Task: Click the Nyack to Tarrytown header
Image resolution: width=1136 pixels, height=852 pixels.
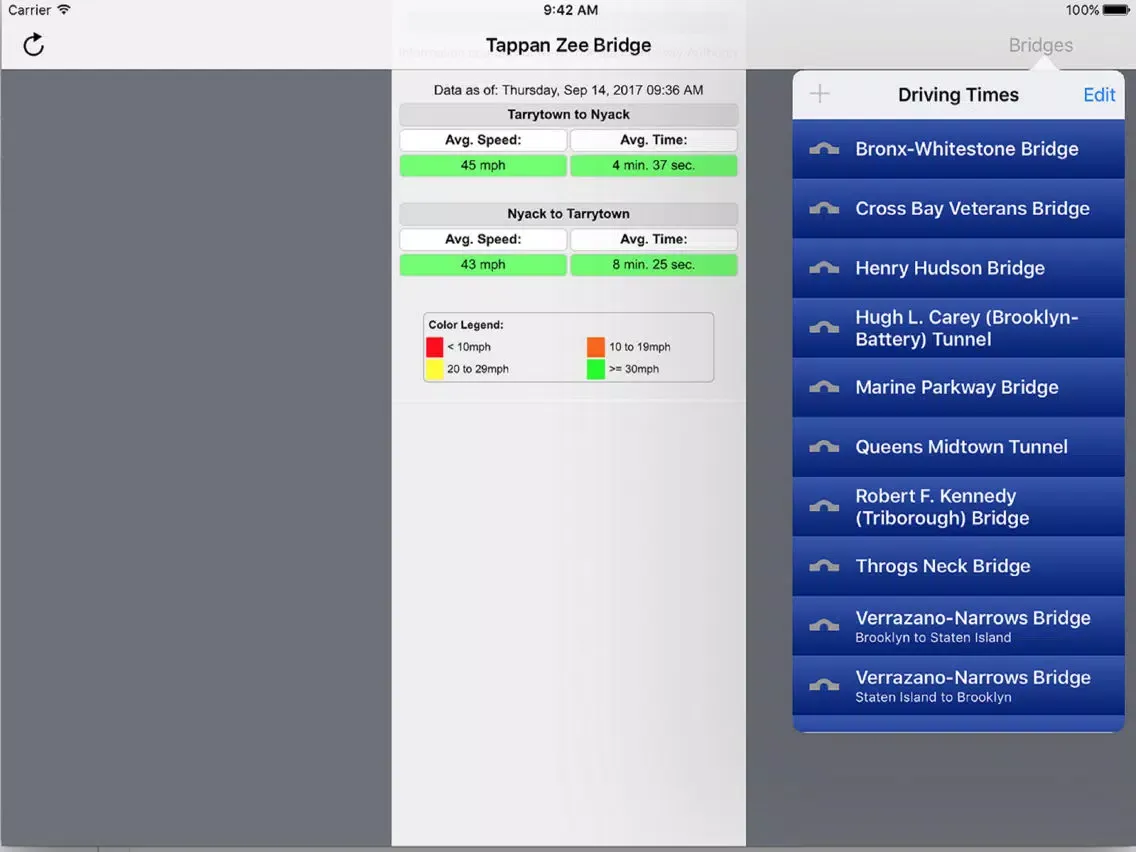Action: tap(569, 214)
